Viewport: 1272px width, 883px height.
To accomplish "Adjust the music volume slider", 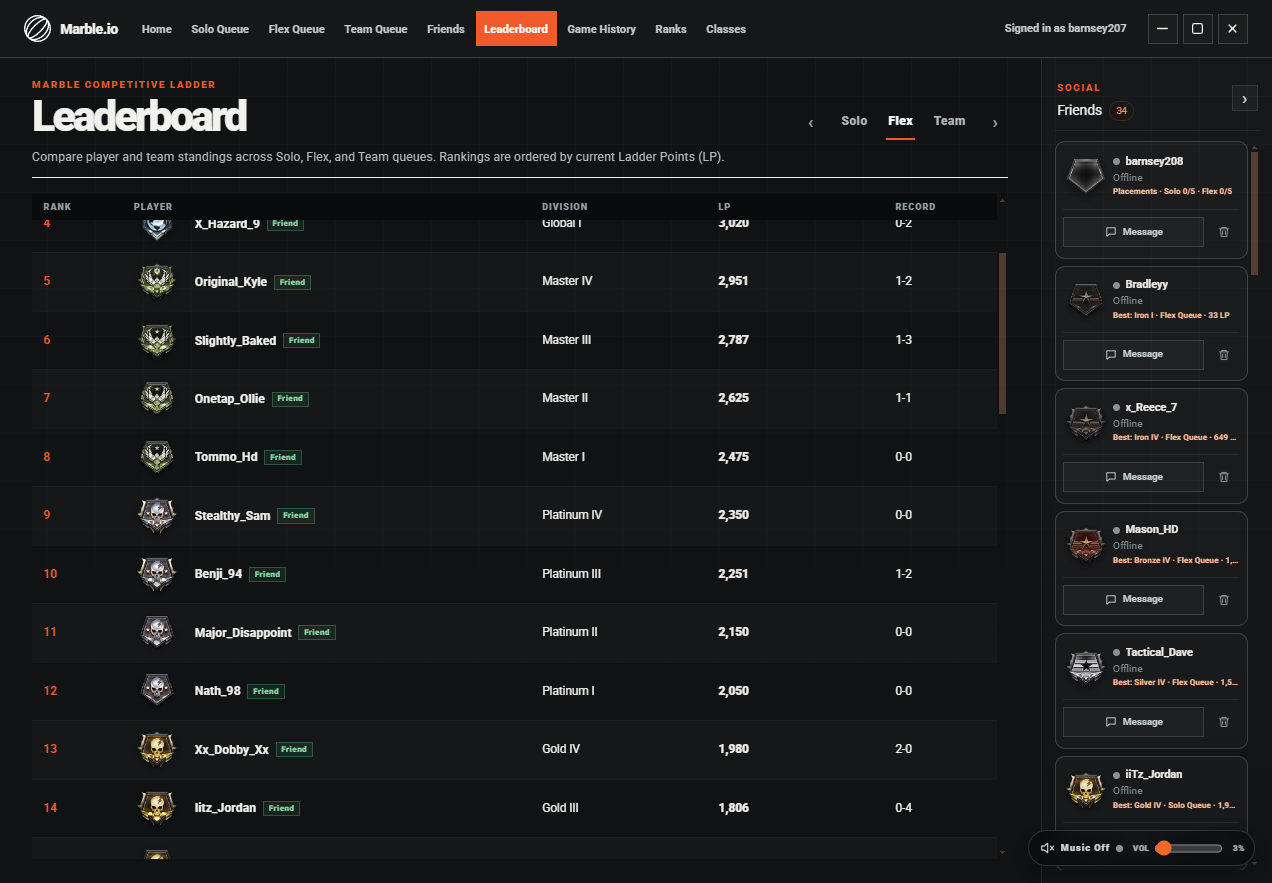I will 1189,848.
